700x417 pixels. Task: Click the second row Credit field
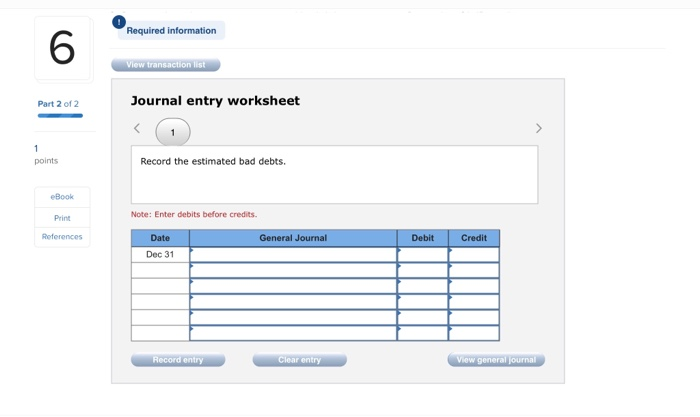coord(474,270)
